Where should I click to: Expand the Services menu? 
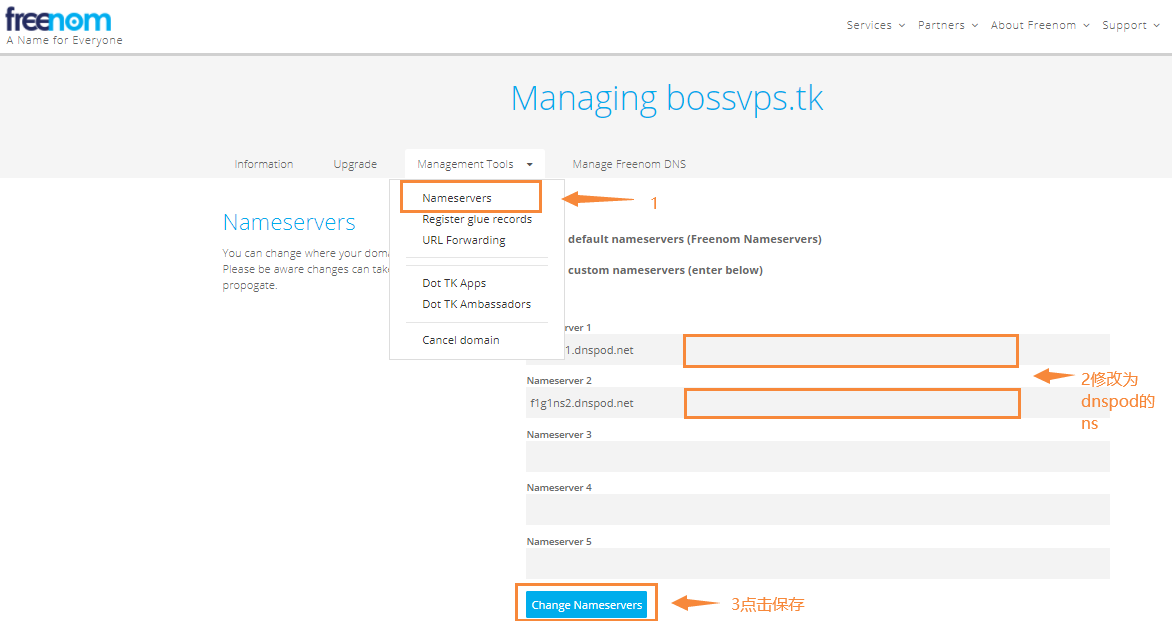tap(875, 25)
